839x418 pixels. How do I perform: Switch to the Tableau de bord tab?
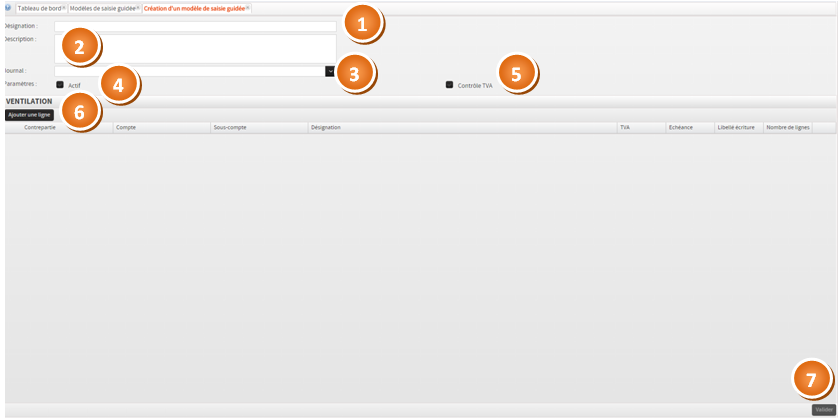click(39, 9)
